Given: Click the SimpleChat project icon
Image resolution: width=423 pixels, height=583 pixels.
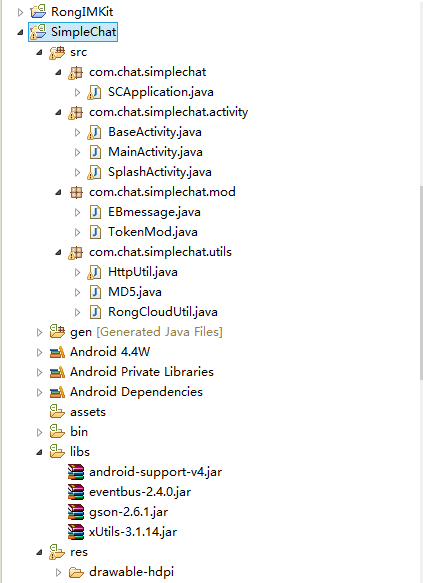Looking at the screenshot, I should tap(38, 32).
